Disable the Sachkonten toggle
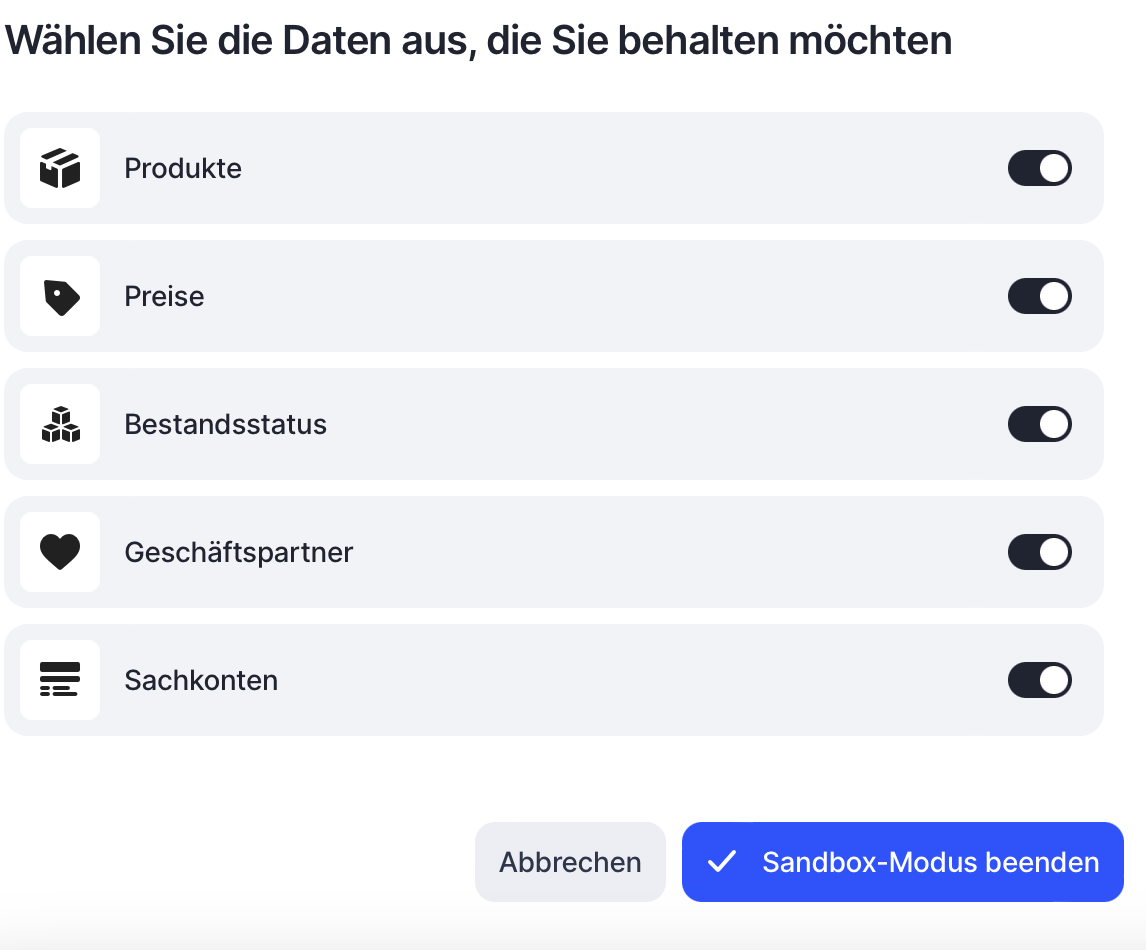Screen dimensions: 1146x950 (x=1039, y=680)
